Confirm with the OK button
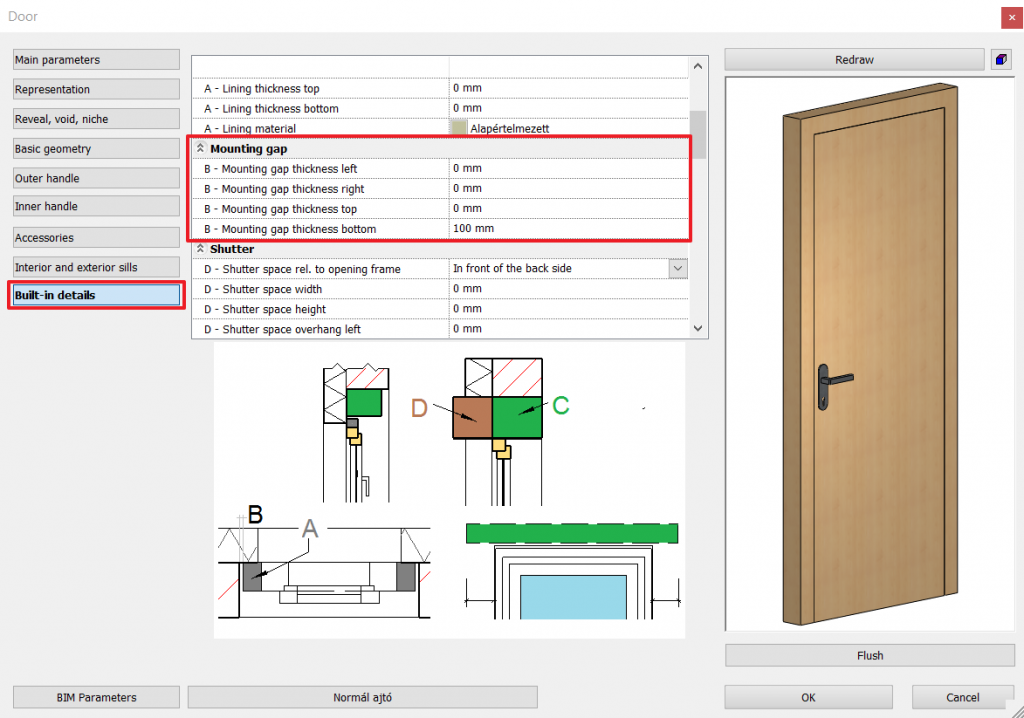 808,697
